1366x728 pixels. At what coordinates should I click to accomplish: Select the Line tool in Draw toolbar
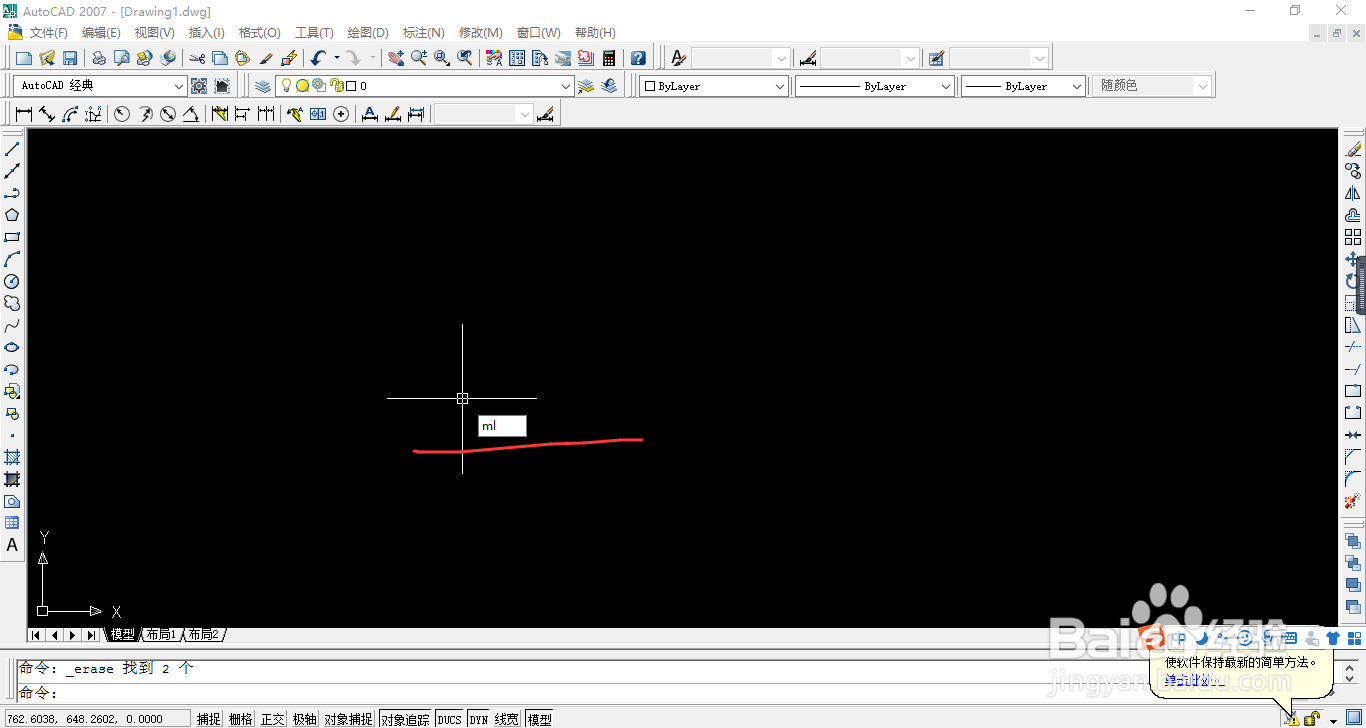12,149
